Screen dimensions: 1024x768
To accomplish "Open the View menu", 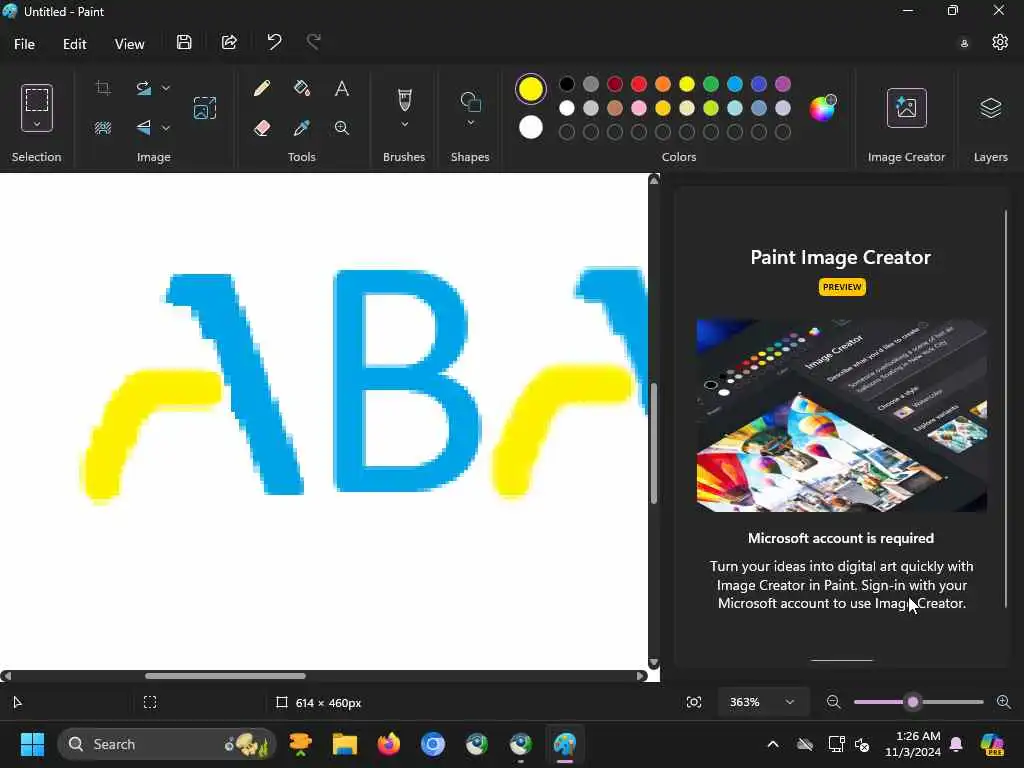I will [129, 44].
